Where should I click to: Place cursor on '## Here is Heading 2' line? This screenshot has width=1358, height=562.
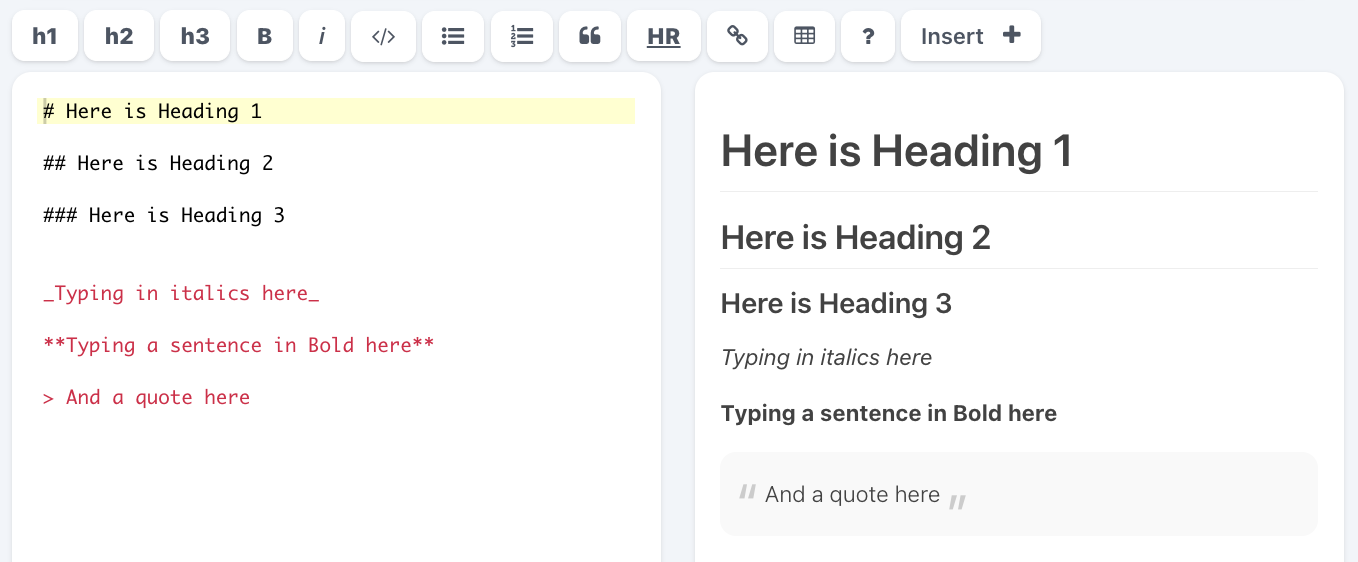coord(159,163)
